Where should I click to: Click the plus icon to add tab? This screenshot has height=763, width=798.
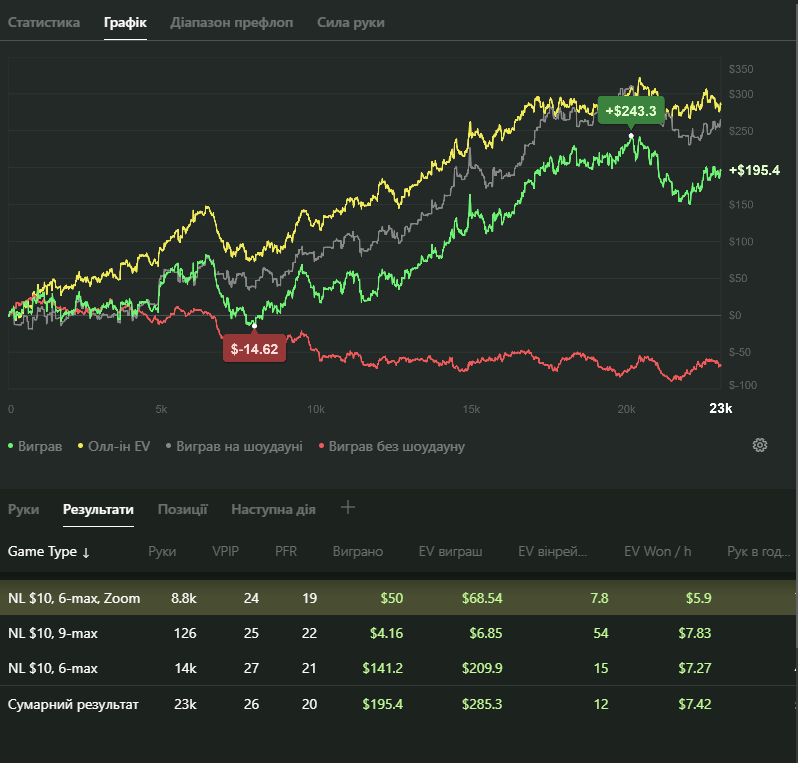click(348, 508)
